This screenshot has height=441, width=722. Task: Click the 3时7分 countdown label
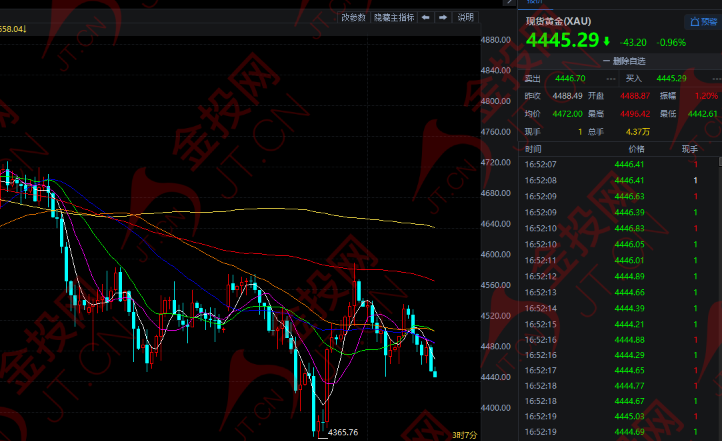(x=465, y=435)
